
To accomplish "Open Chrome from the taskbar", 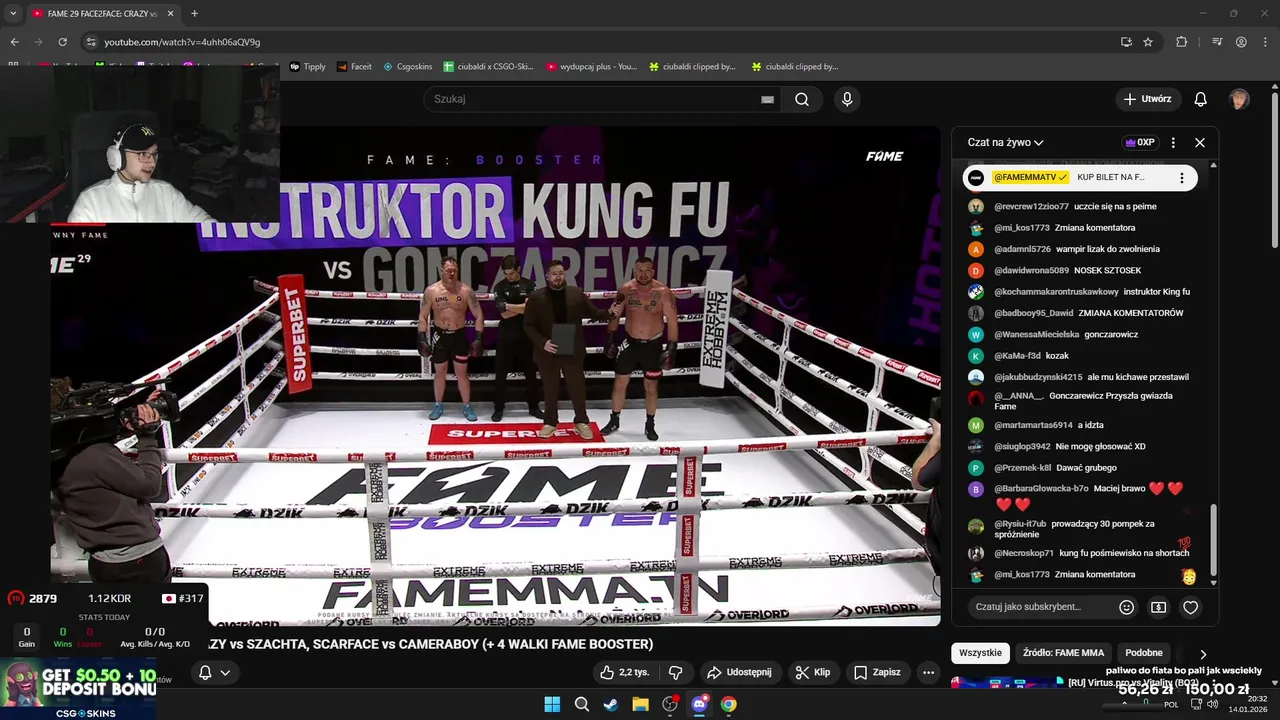I will pos(729,704).
